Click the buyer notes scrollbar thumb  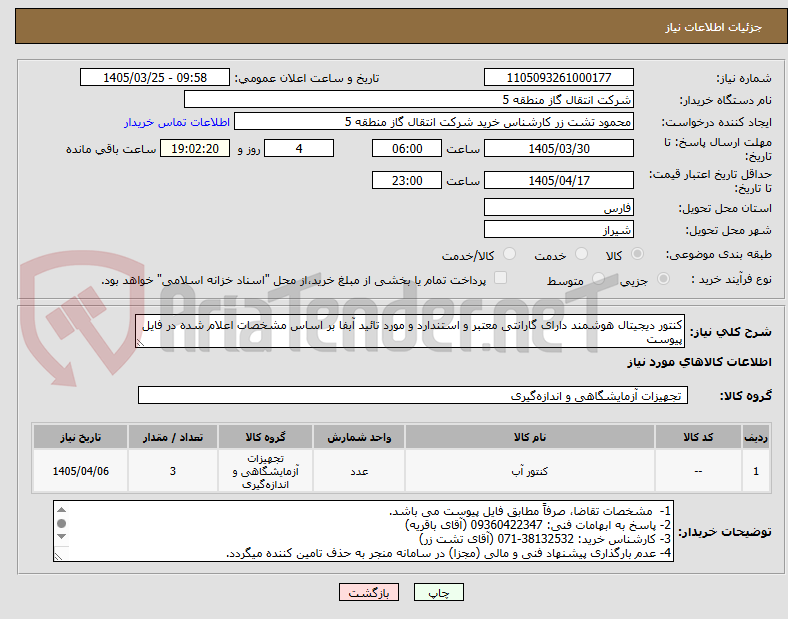(x=61, y=524)
